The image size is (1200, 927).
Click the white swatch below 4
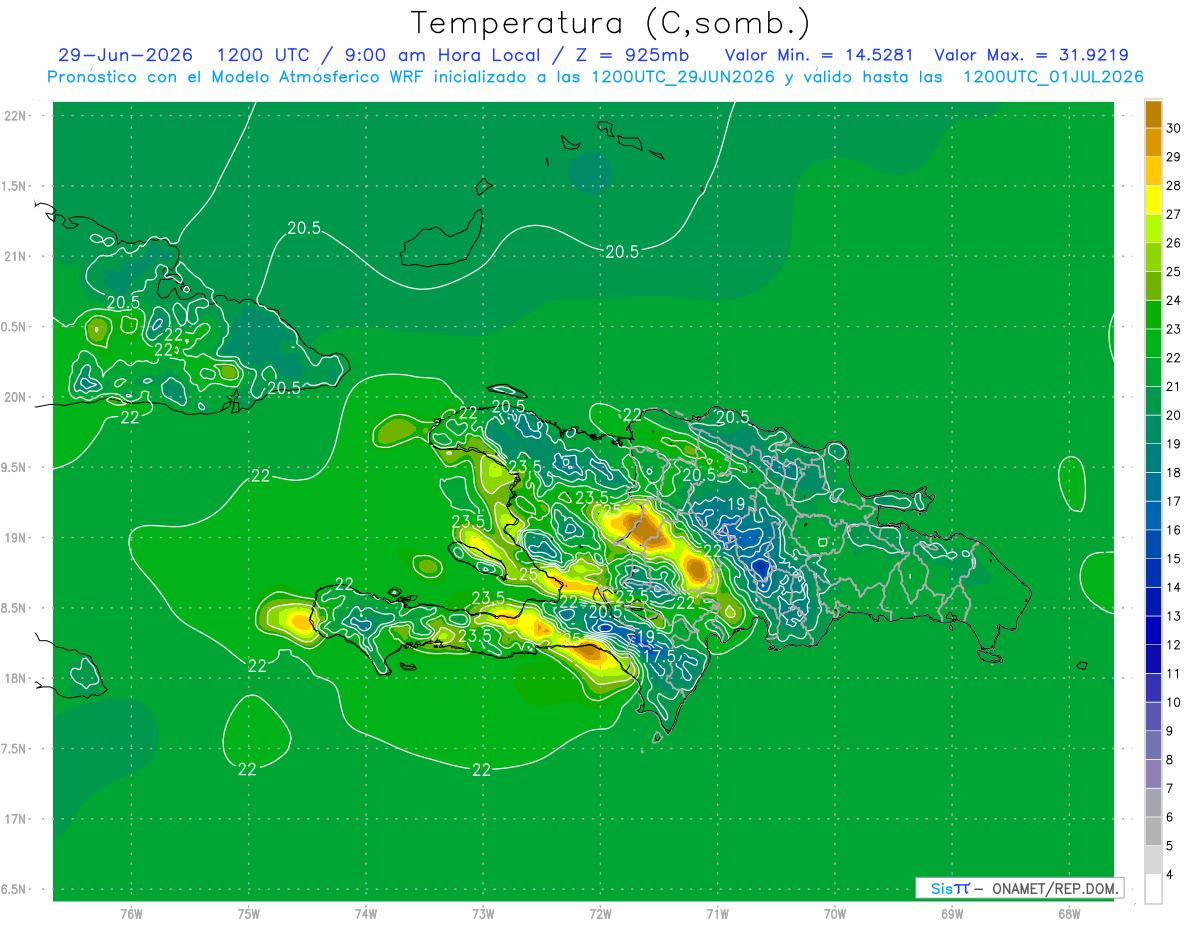click(1153, 889)
